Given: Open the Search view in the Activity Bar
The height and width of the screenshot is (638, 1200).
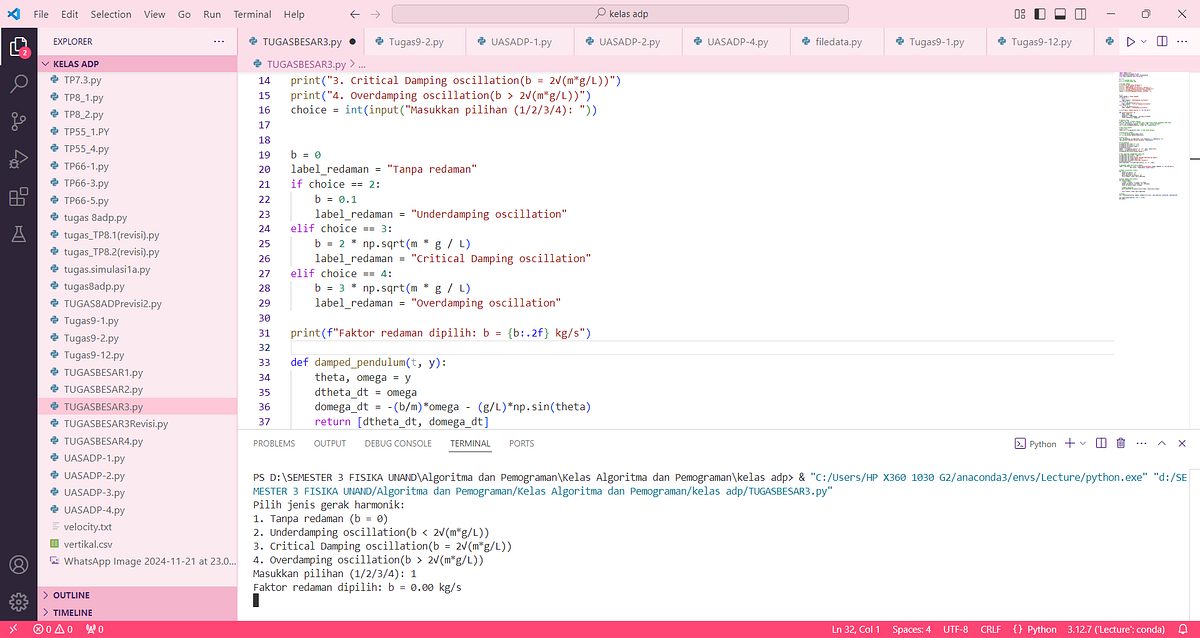Looking at the screenshot, I should click(18, 85).
